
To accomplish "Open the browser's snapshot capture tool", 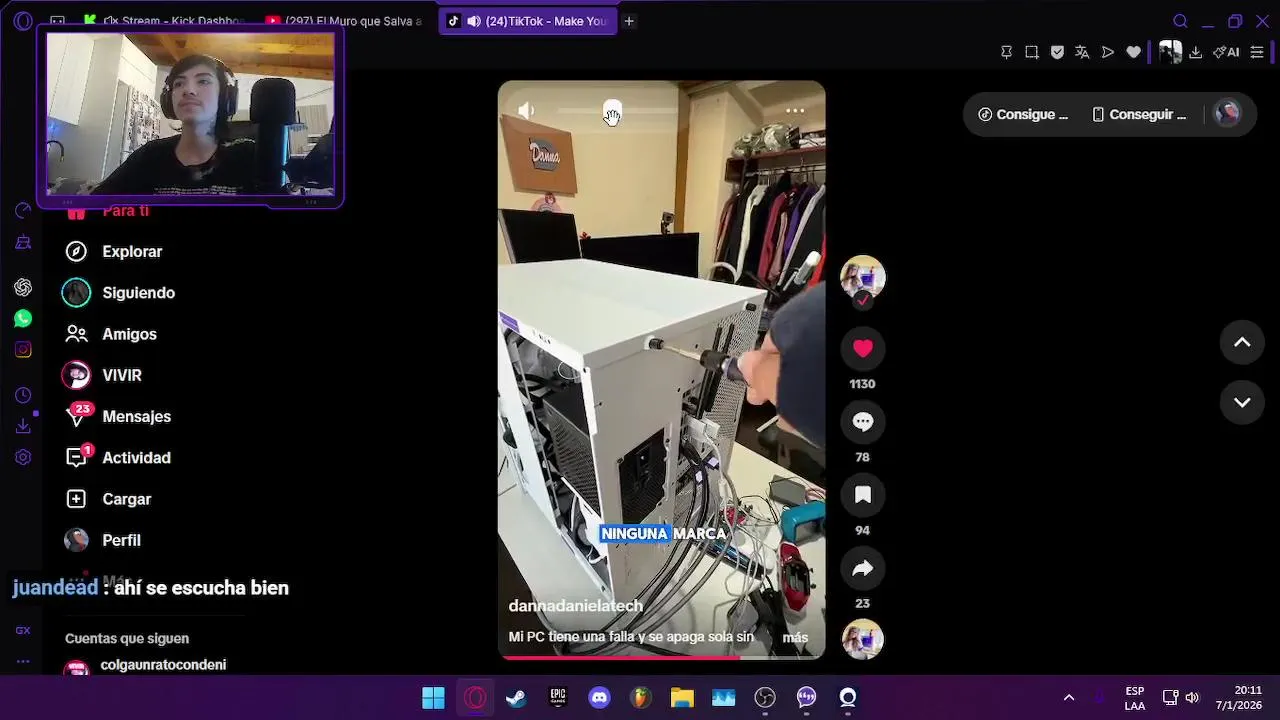I will coord(1032,52).
